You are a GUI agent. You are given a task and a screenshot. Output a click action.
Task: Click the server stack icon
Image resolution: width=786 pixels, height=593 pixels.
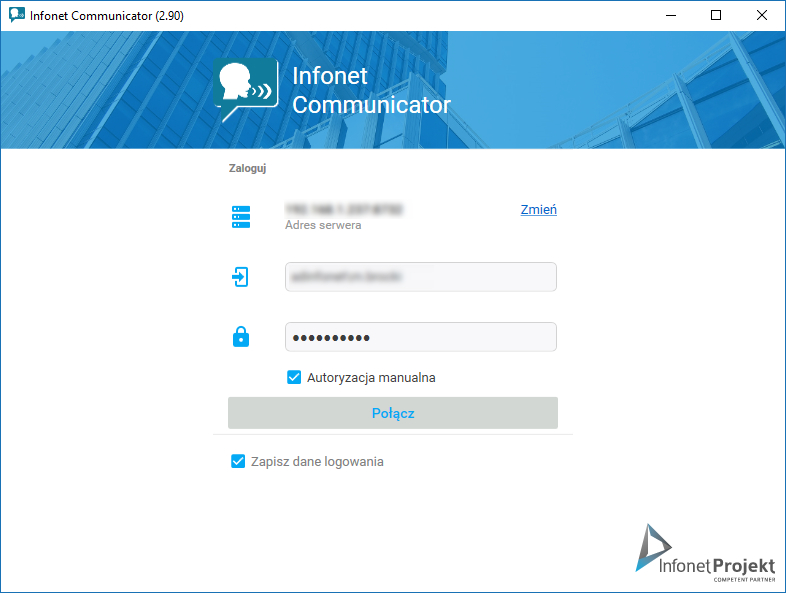241,217
